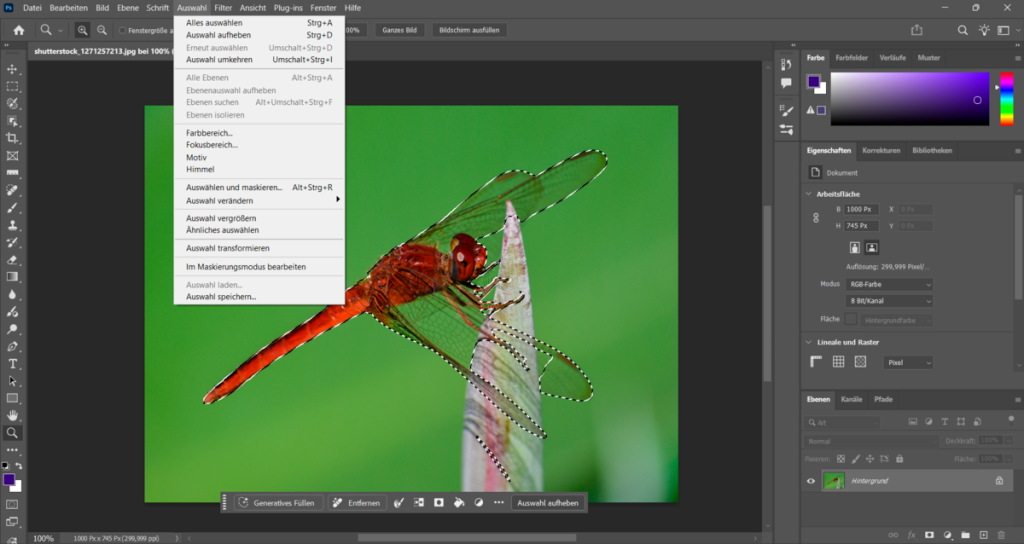Select the Brush tool
This screenshot has height=544, width=1024.
(12, 208)
